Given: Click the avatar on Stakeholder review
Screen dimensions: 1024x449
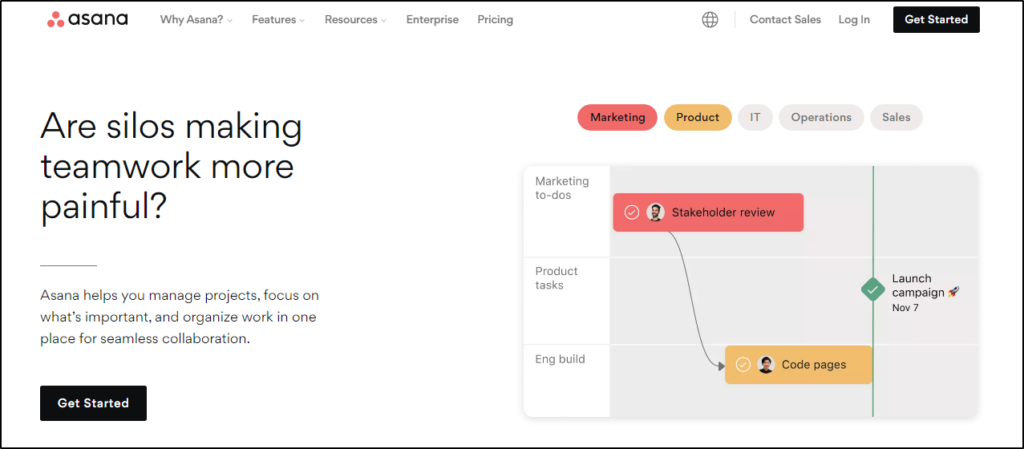Looking at the screenshot, I should pos(655,212).
